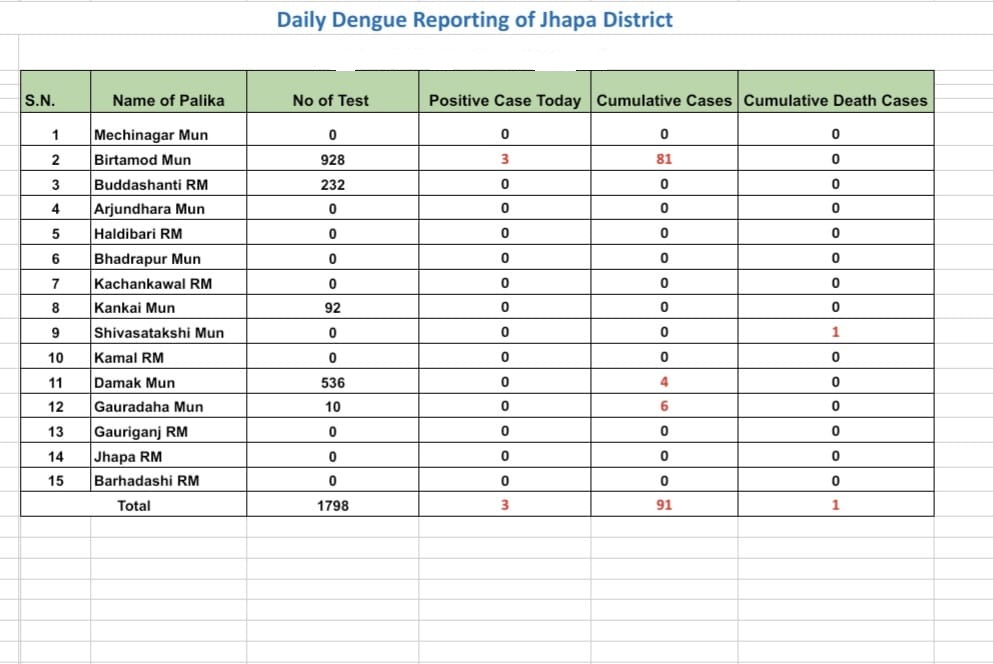Select the 'Barhadashi RM' cell

pos(168,480)
